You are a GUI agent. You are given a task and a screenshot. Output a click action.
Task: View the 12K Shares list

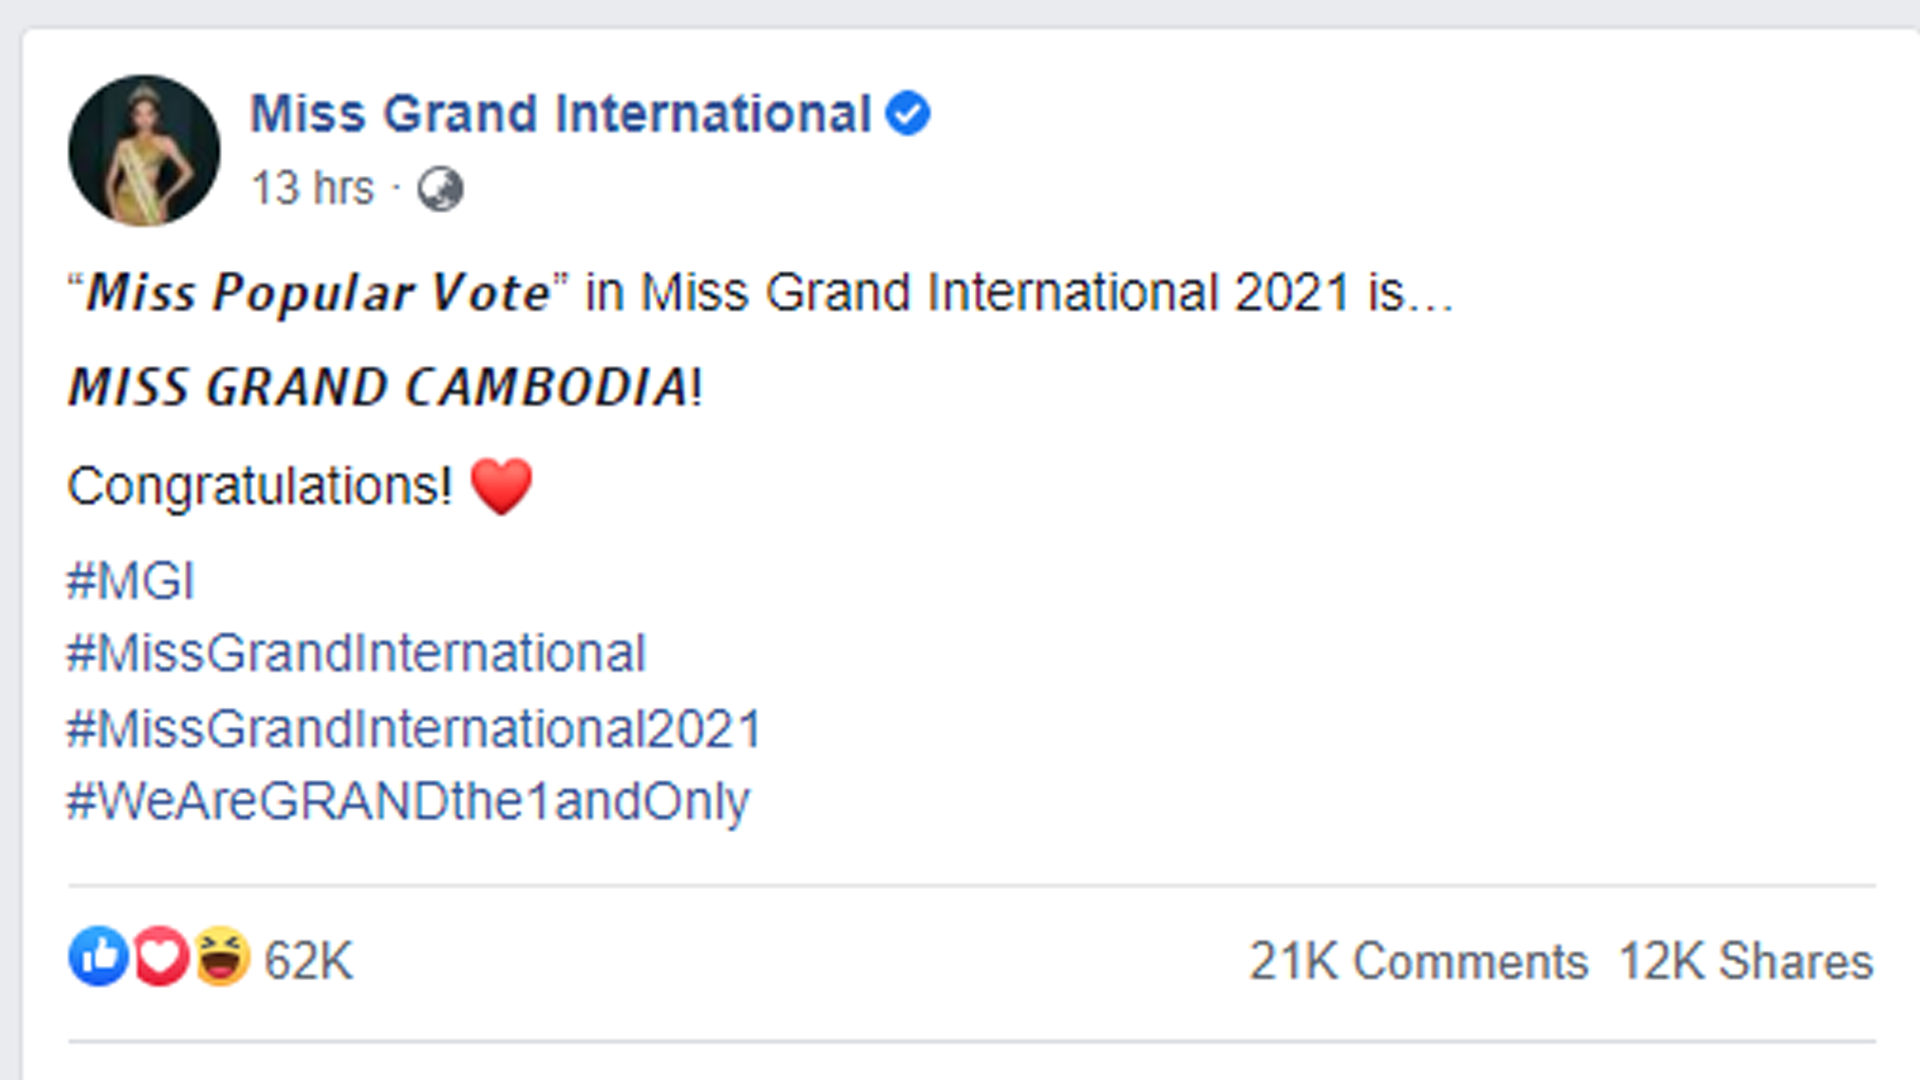tap(1745, 961)
